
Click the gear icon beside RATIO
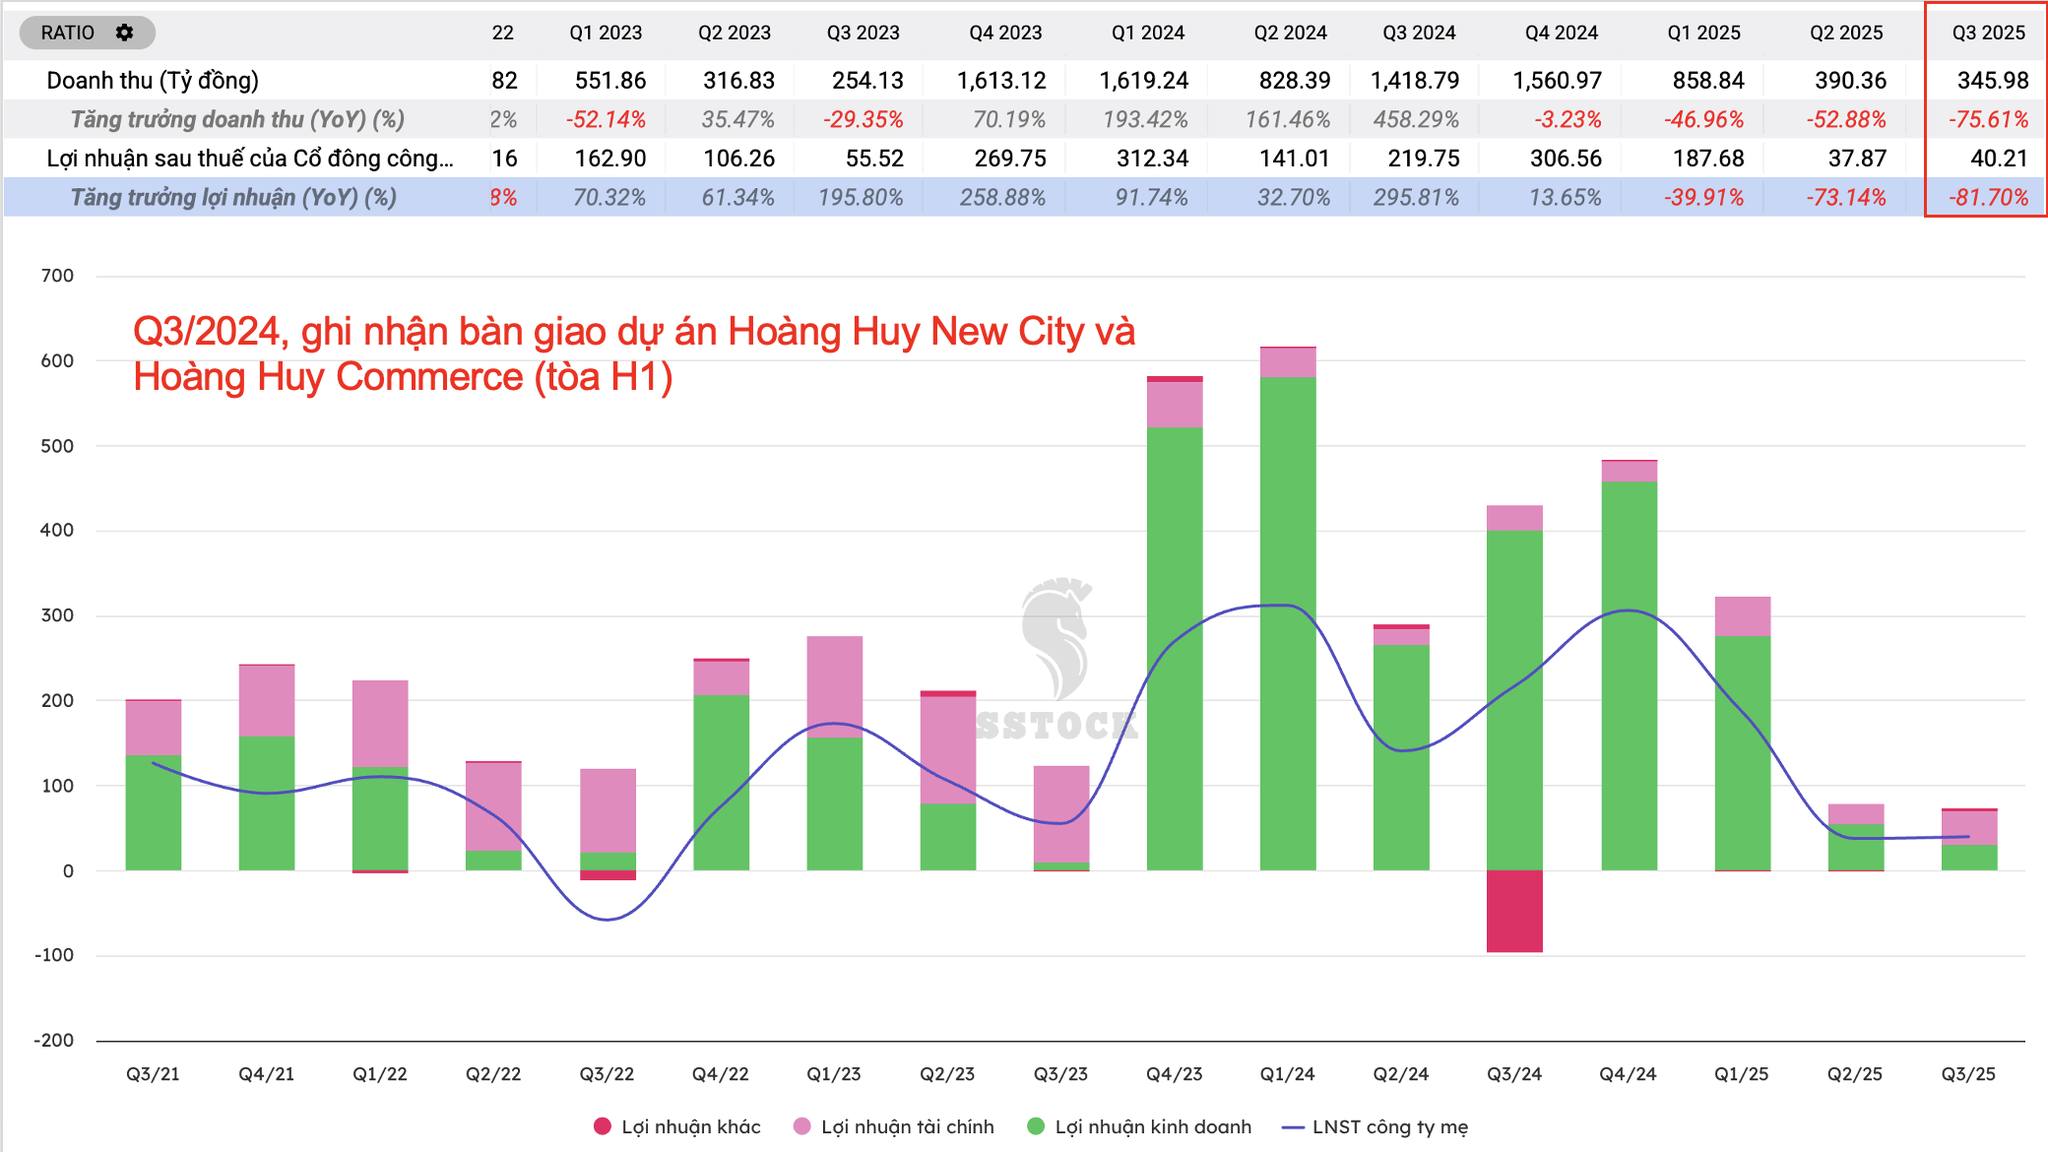[x=124, y=32]
